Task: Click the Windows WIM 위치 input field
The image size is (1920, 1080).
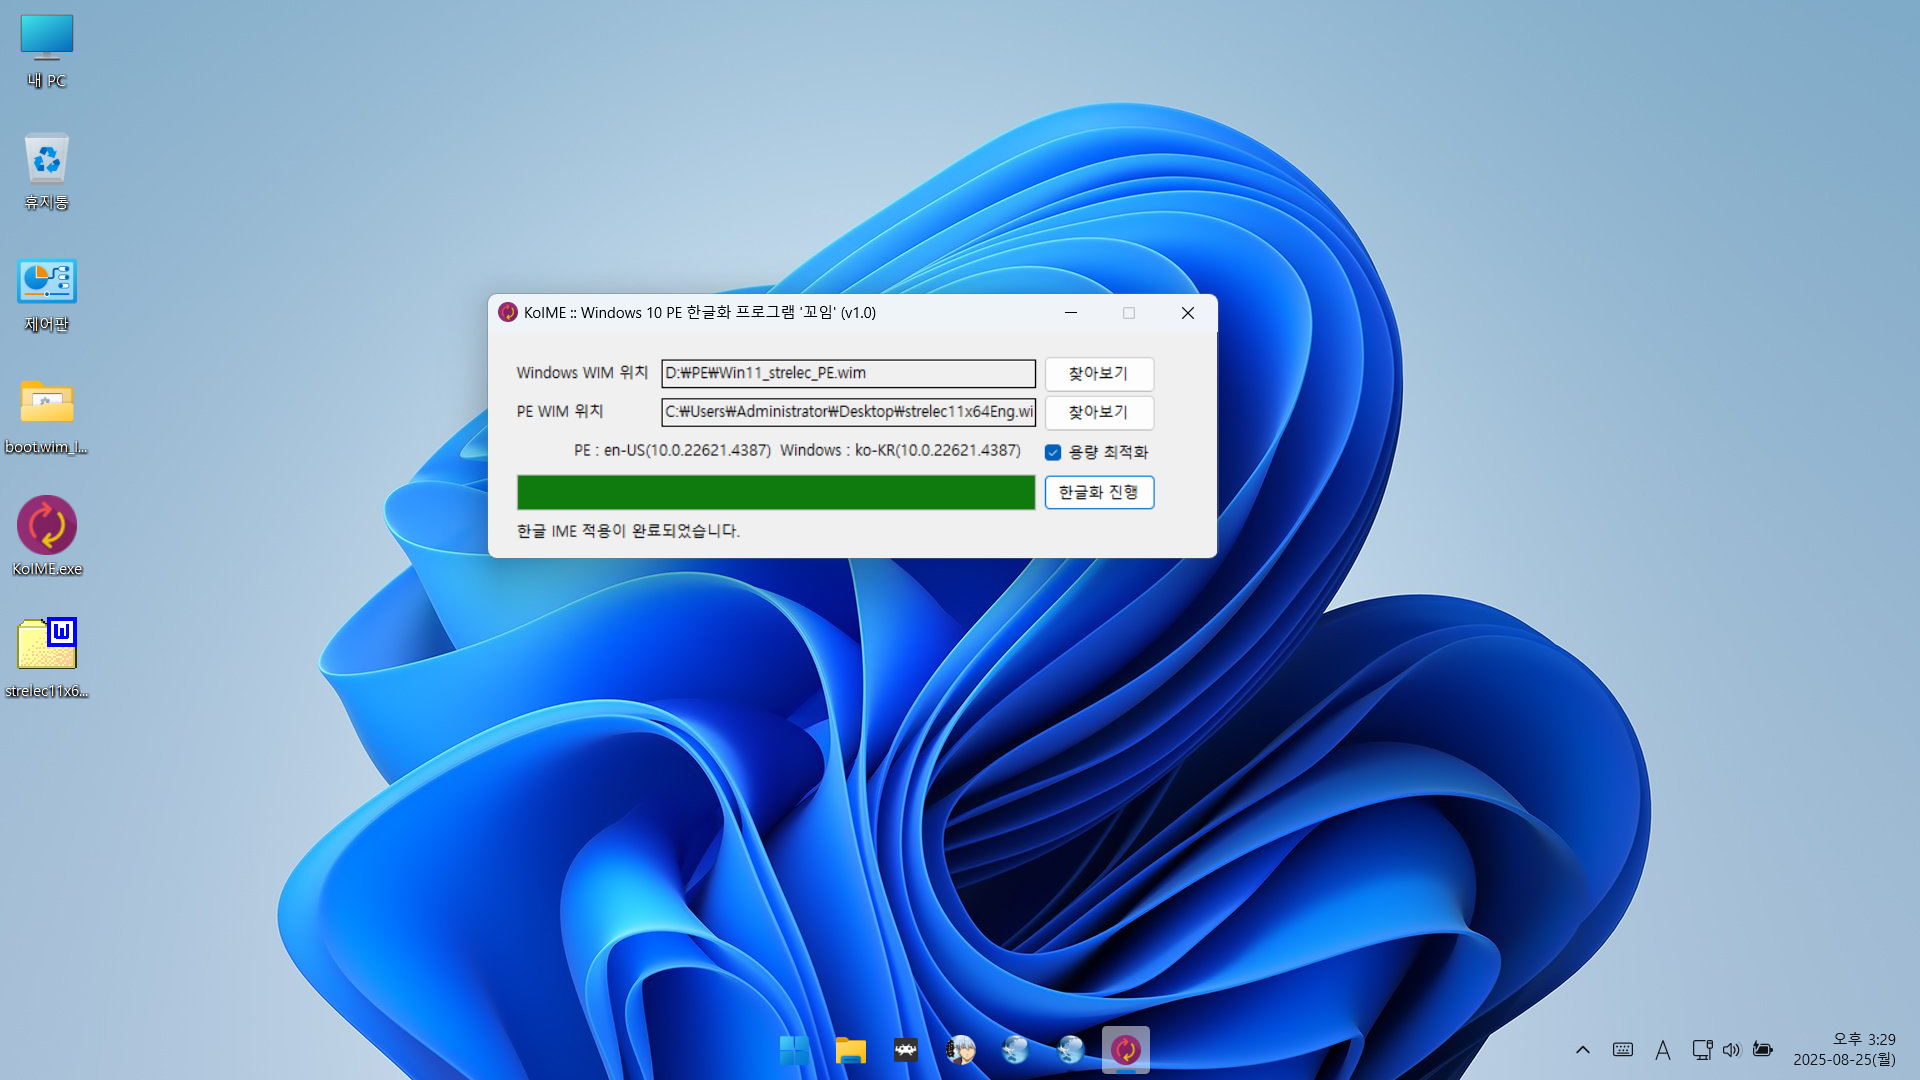Action: point(848,373)
